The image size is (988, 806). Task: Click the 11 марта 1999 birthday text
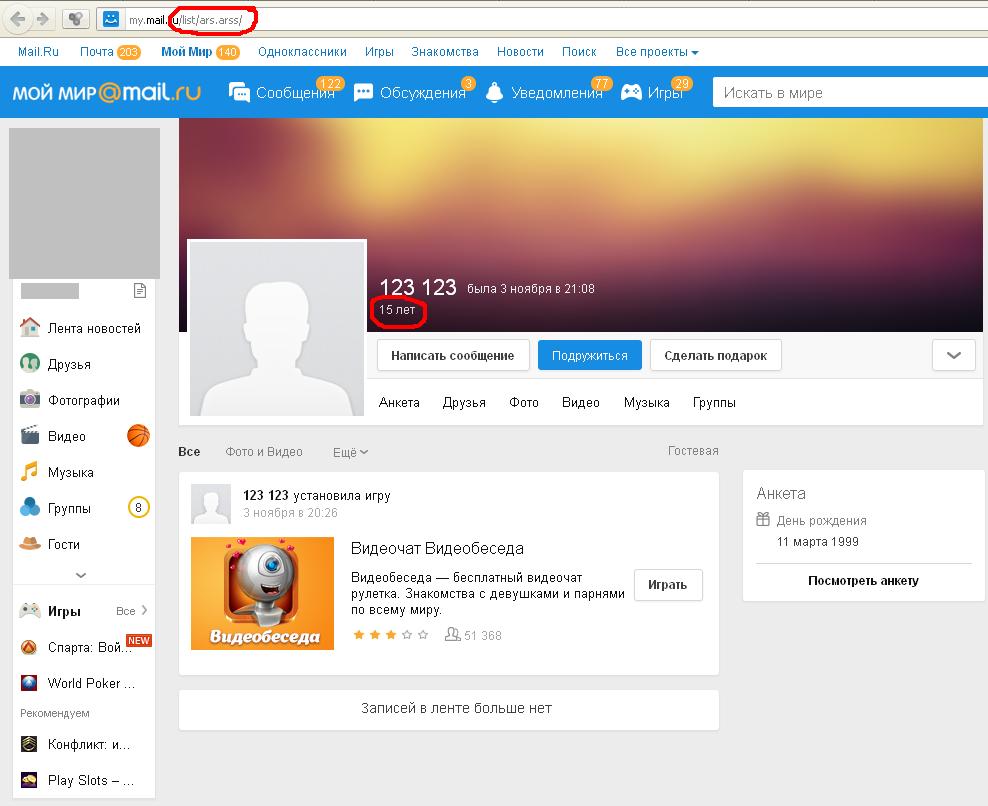pyautogui.click(x=818, y=542)
